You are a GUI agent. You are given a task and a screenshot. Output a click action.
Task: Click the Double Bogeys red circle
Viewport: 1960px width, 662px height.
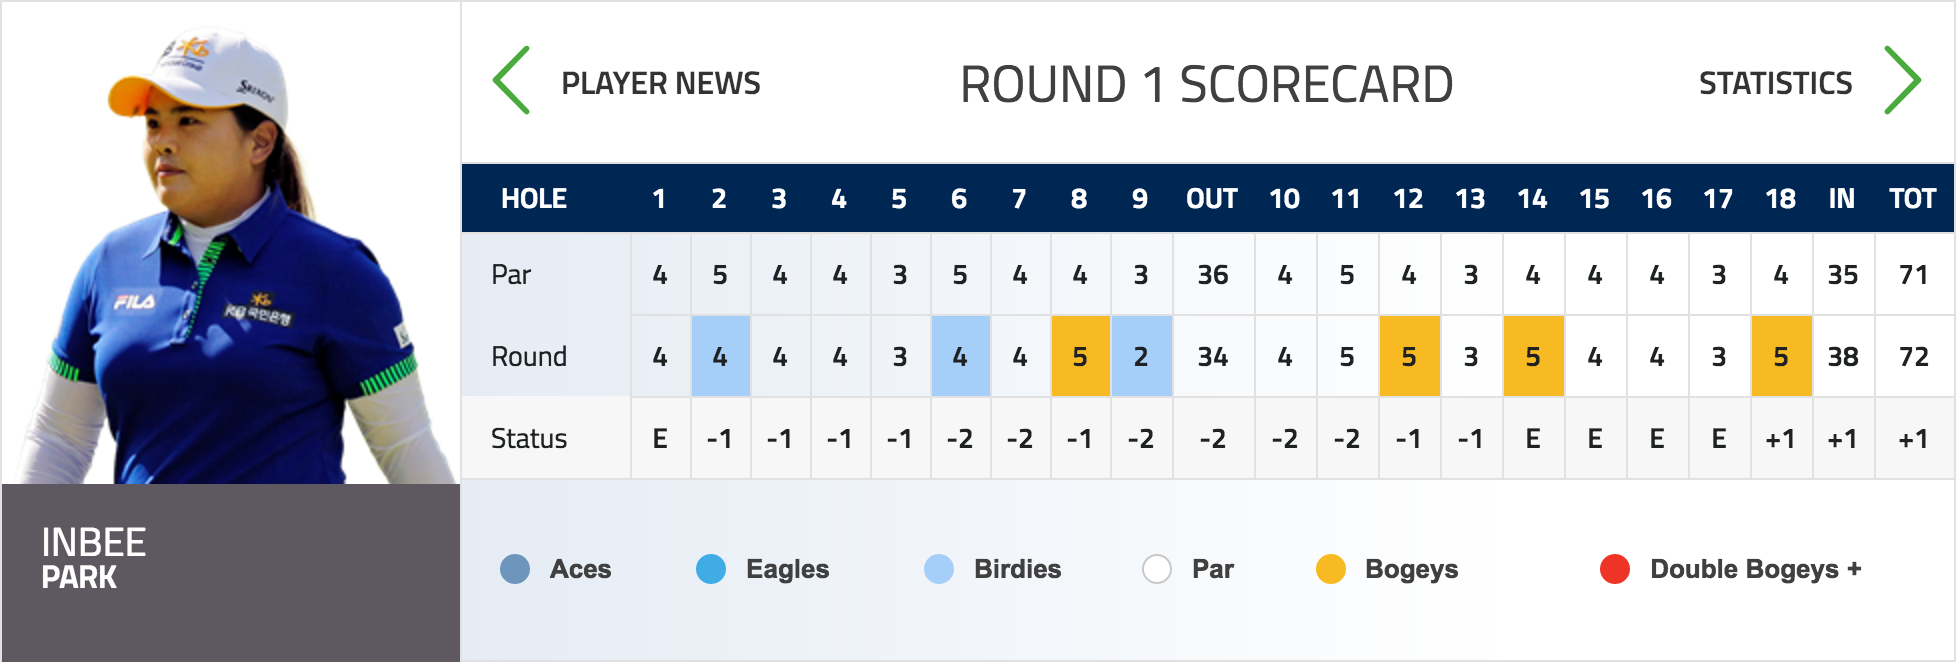click(1615, 569)
